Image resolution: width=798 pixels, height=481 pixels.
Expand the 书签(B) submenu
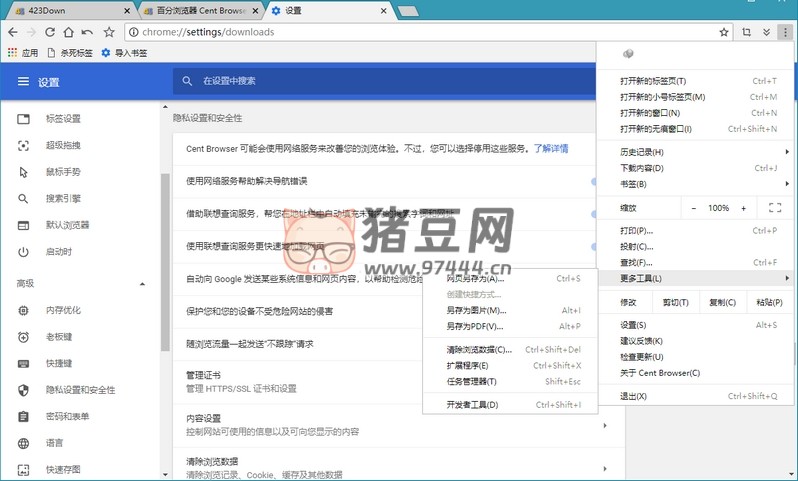point(700,184)
